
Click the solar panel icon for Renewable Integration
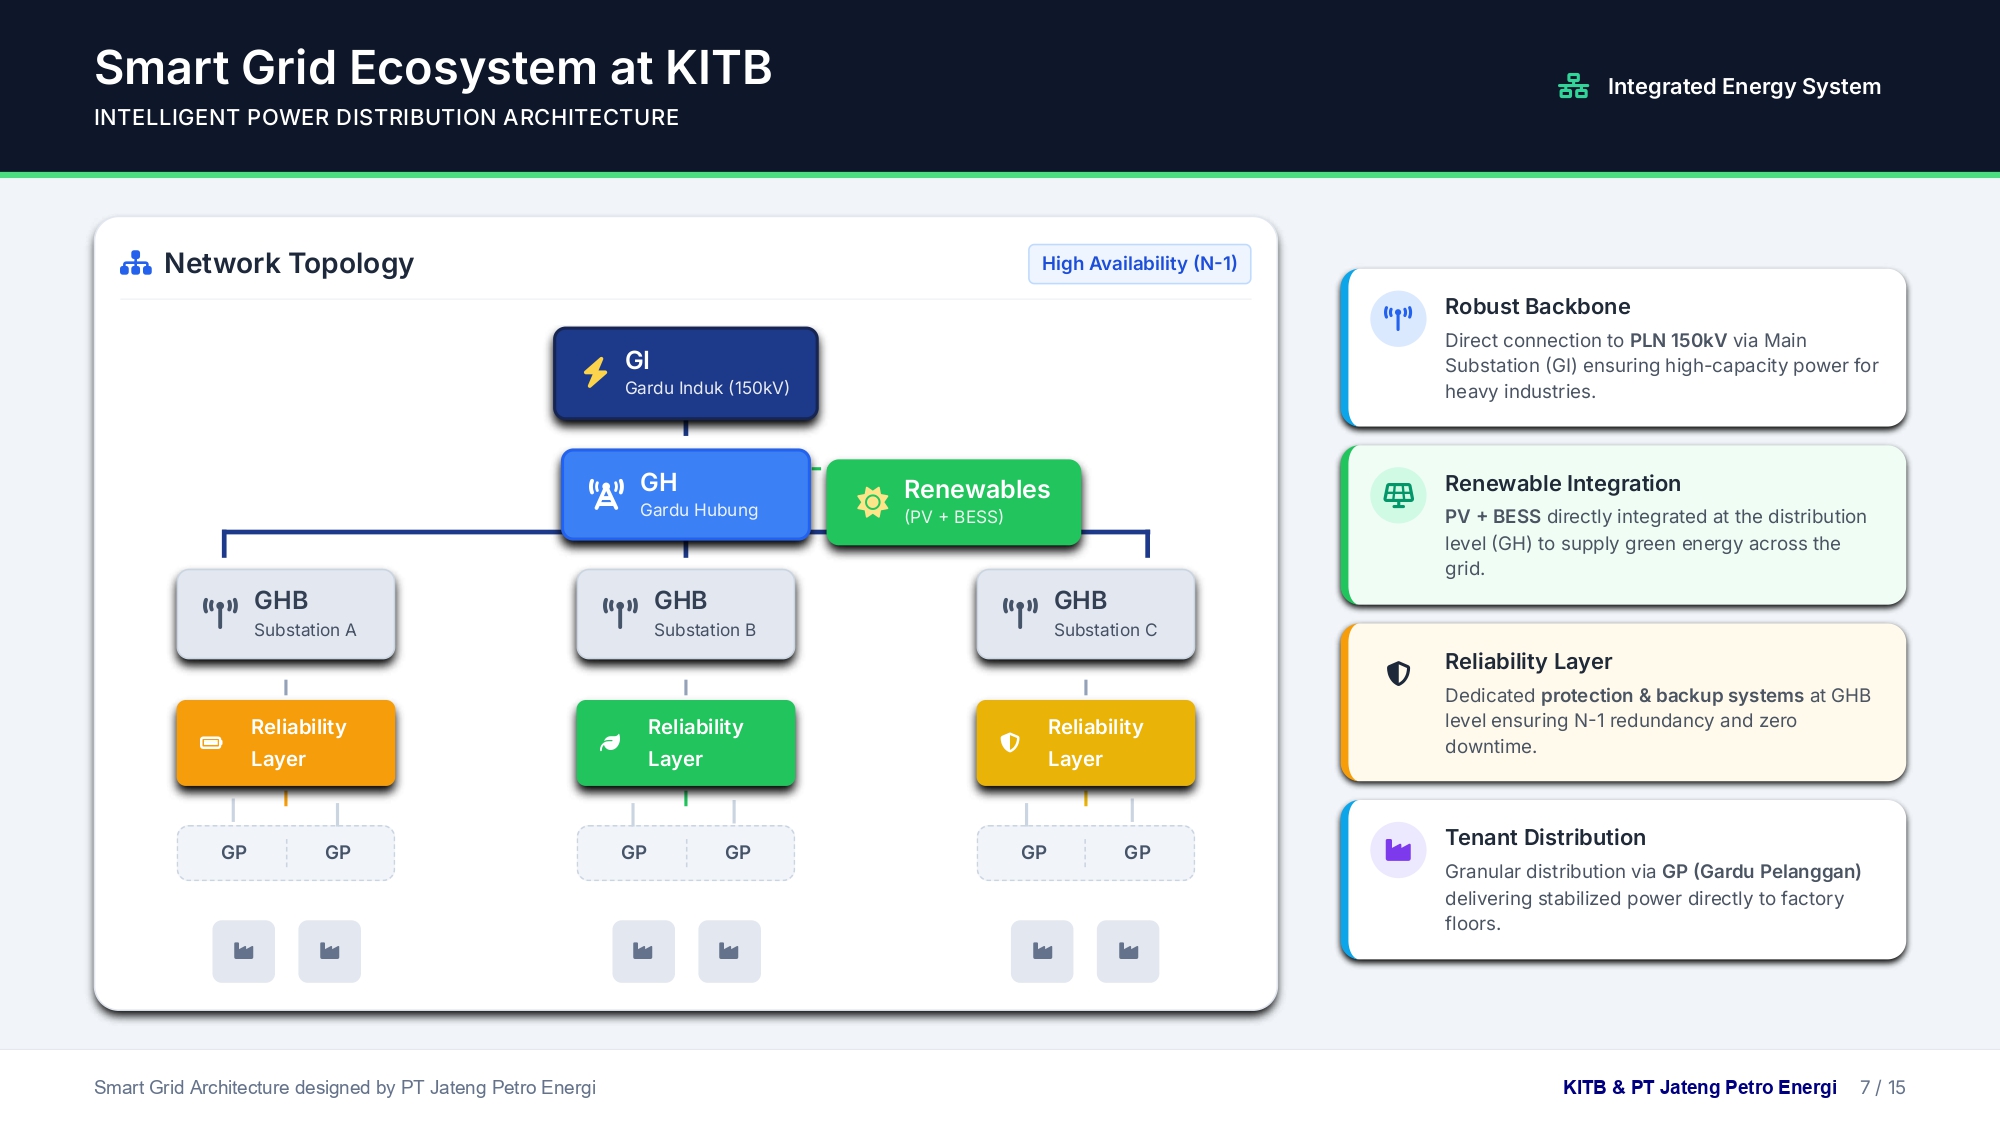(x=1398, y=495)
